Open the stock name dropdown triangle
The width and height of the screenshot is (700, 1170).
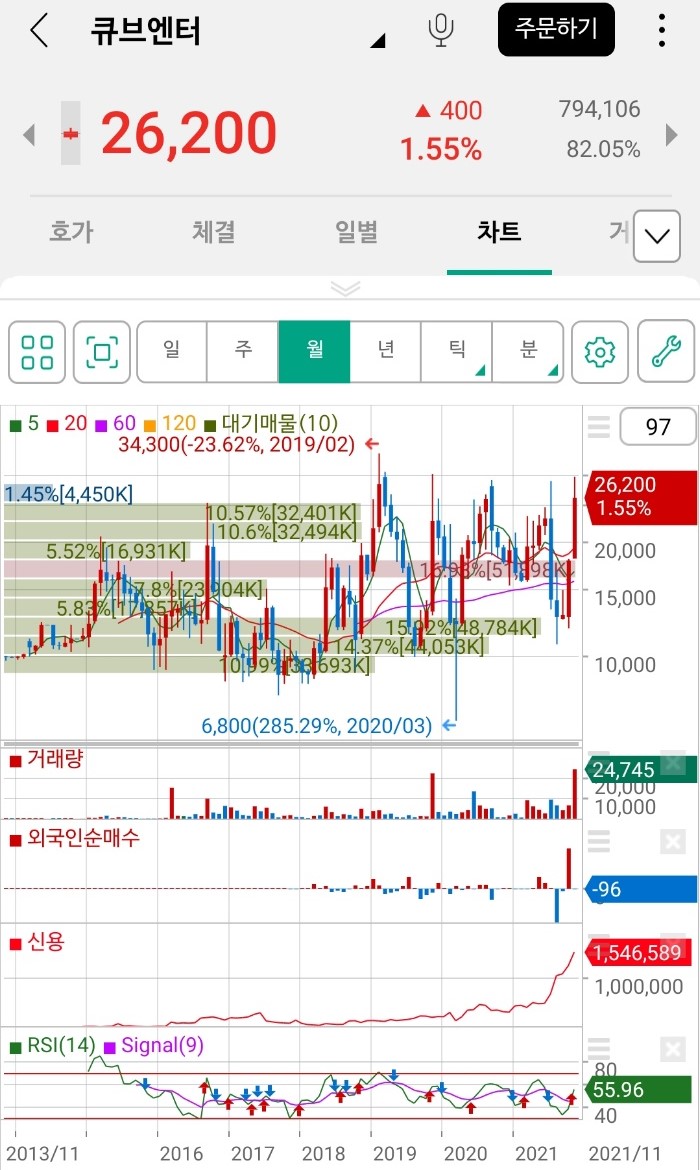pyautogui.click(x=378, y=40)
